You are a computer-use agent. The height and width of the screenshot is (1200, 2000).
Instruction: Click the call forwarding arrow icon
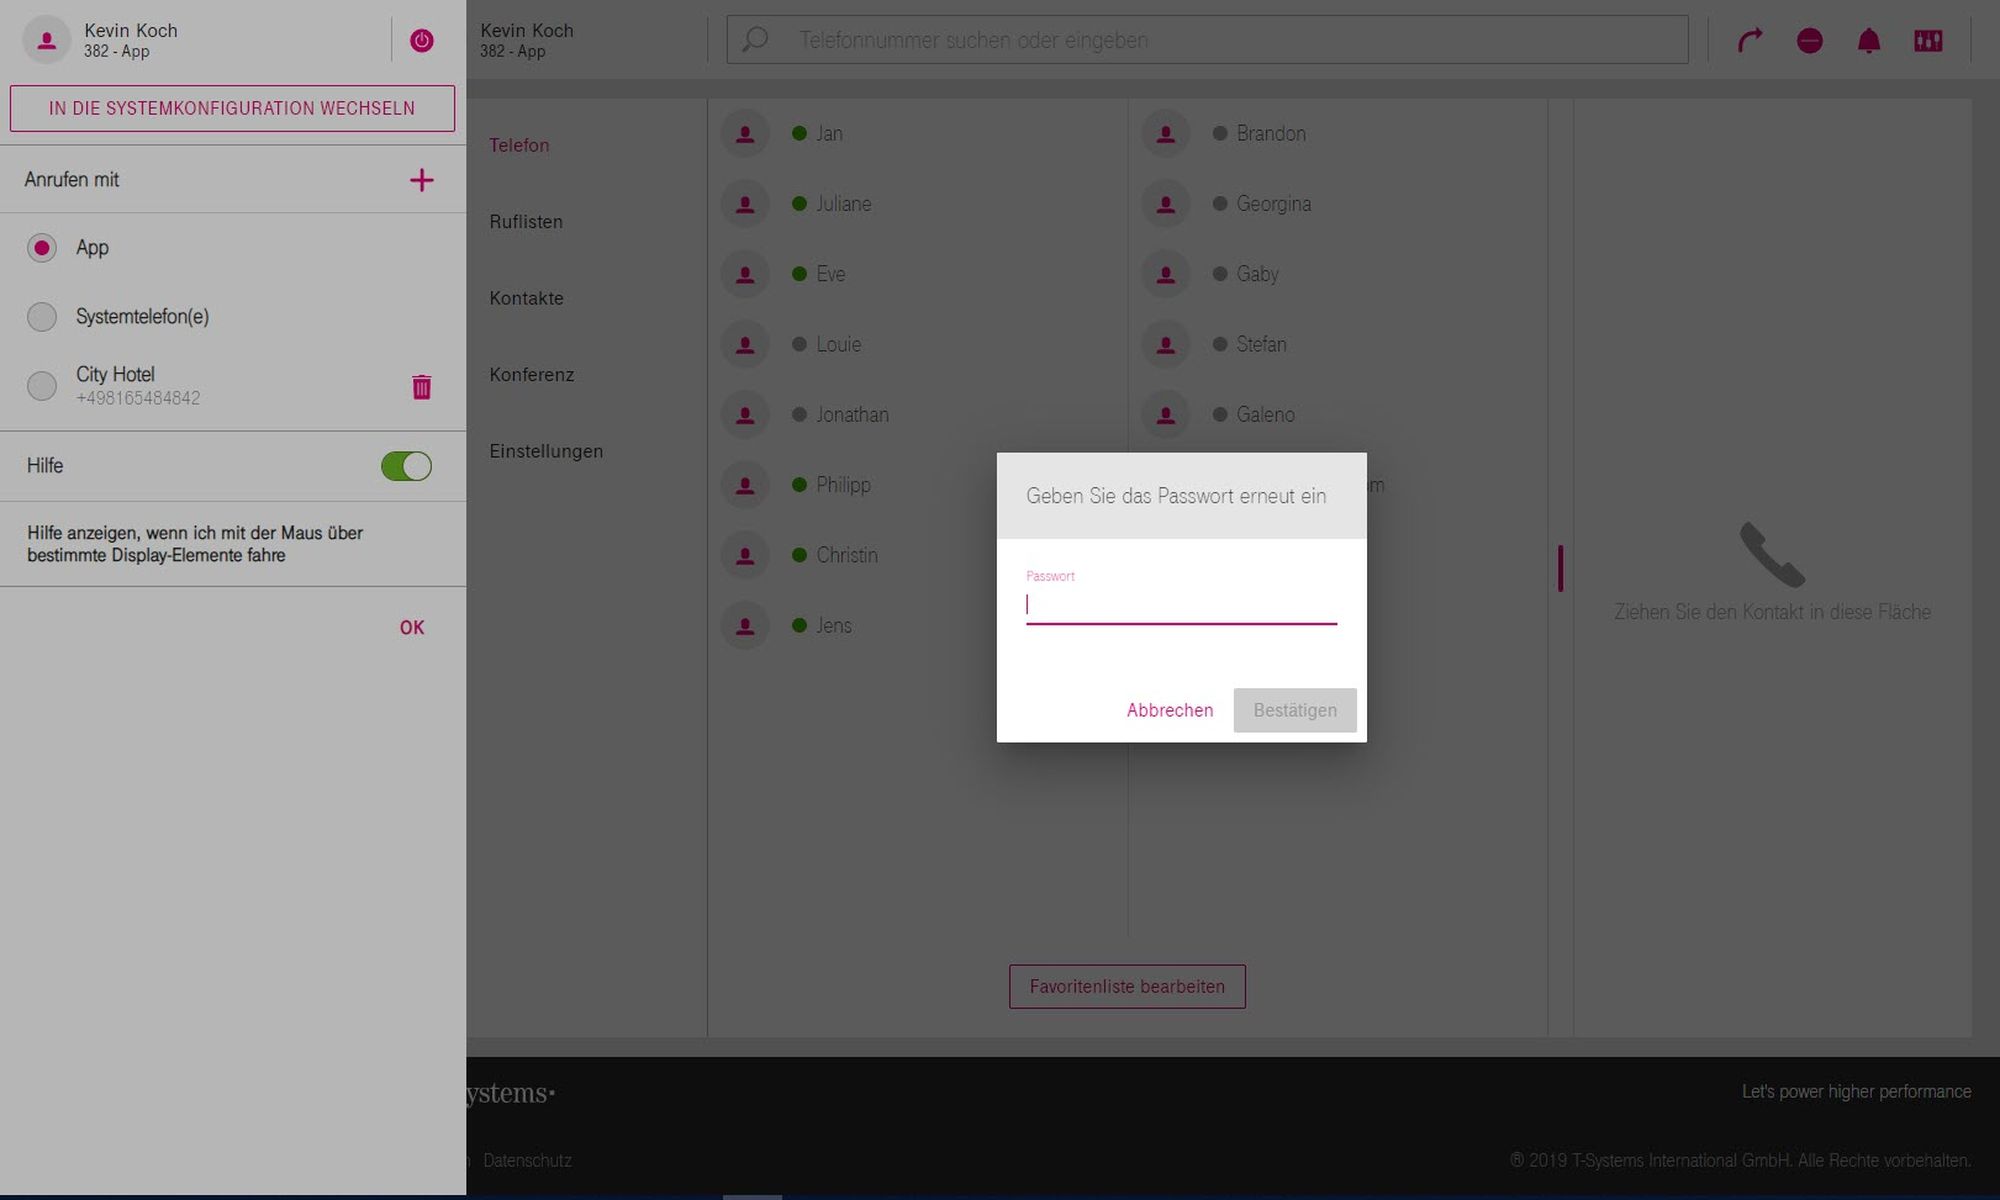click(x=1749, y=40)
